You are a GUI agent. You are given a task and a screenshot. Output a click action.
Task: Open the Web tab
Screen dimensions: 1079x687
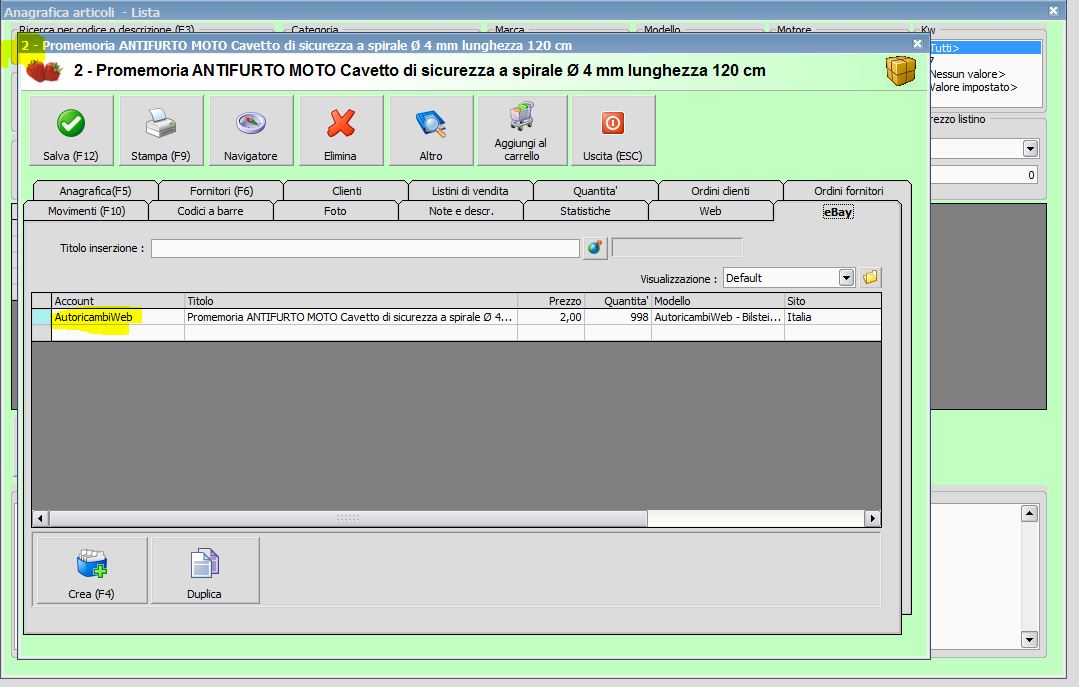711,211
